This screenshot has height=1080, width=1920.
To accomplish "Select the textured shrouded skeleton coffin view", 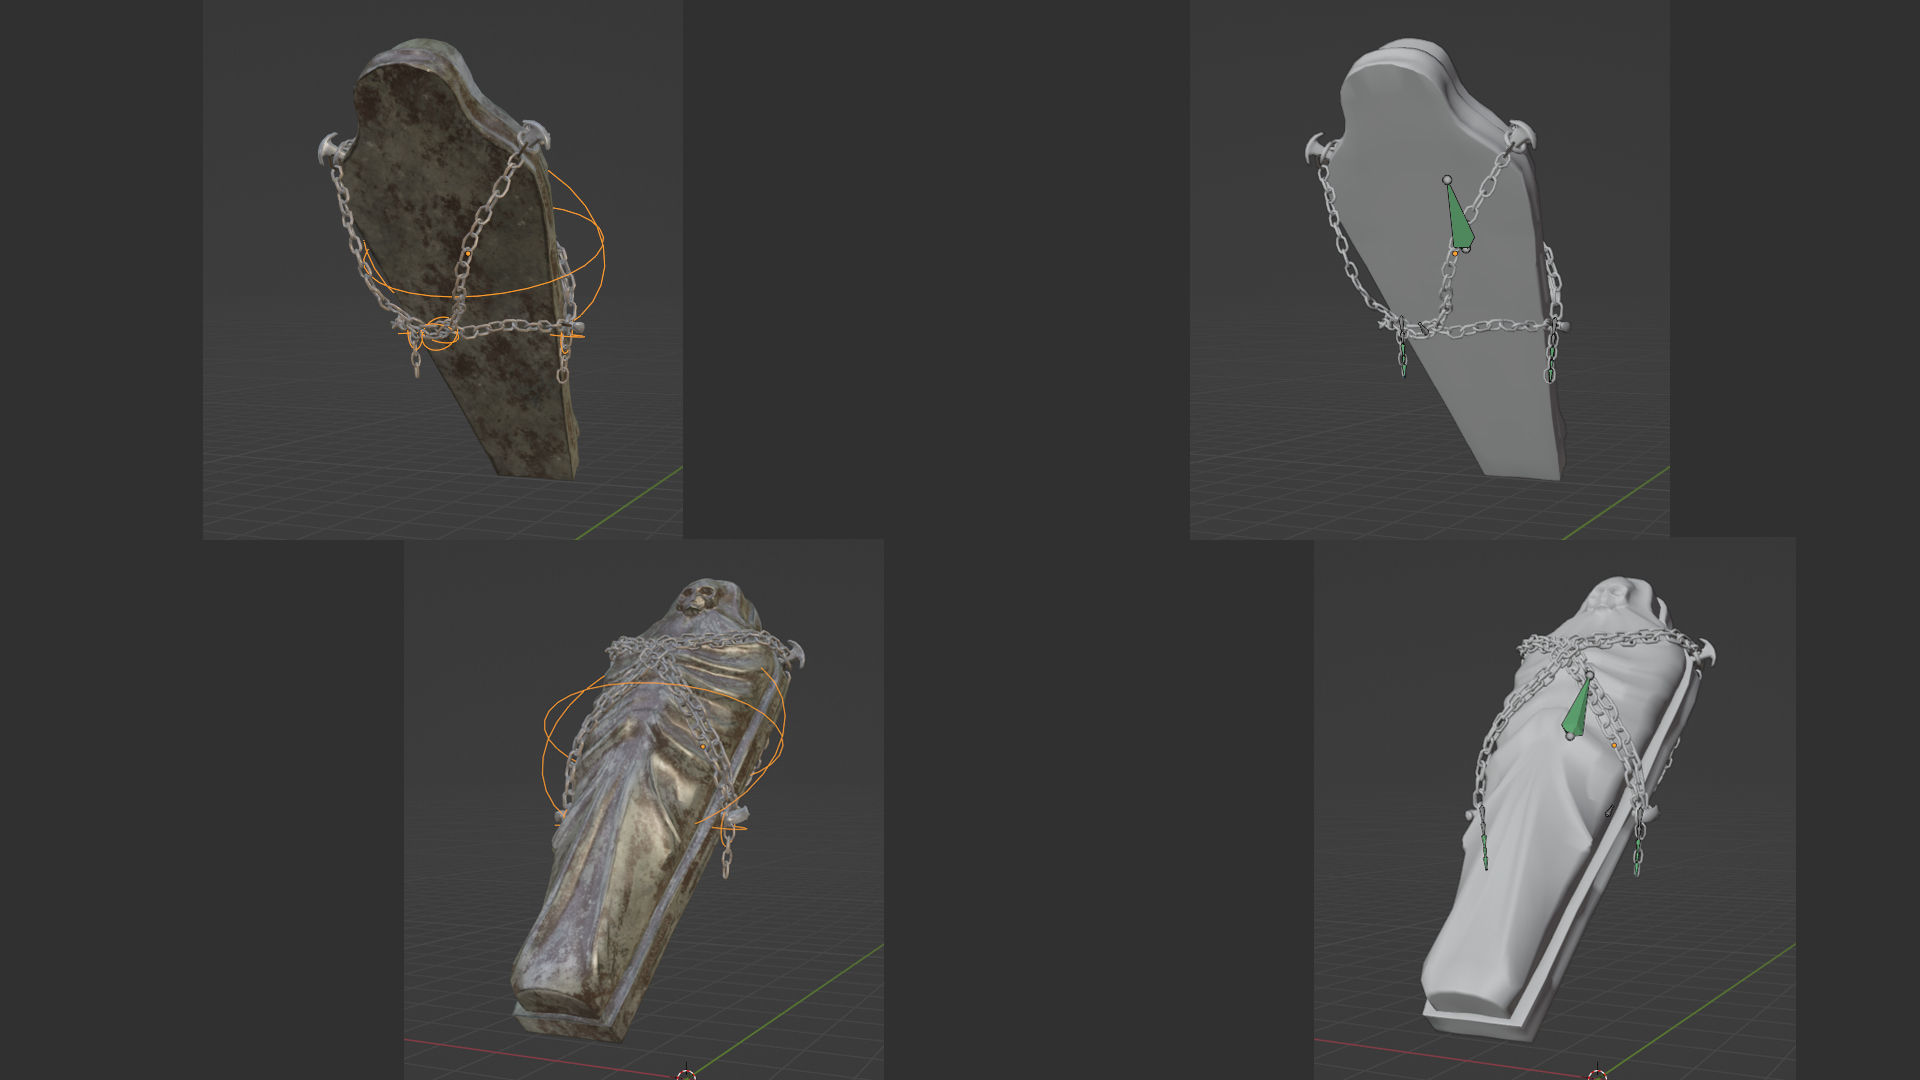I will [x=643, y=809].
